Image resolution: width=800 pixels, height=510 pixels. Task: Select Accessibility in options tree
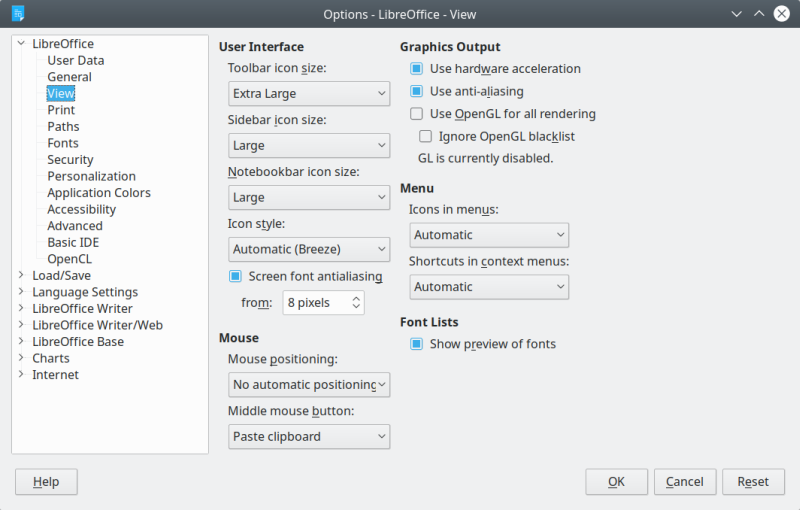82,210
